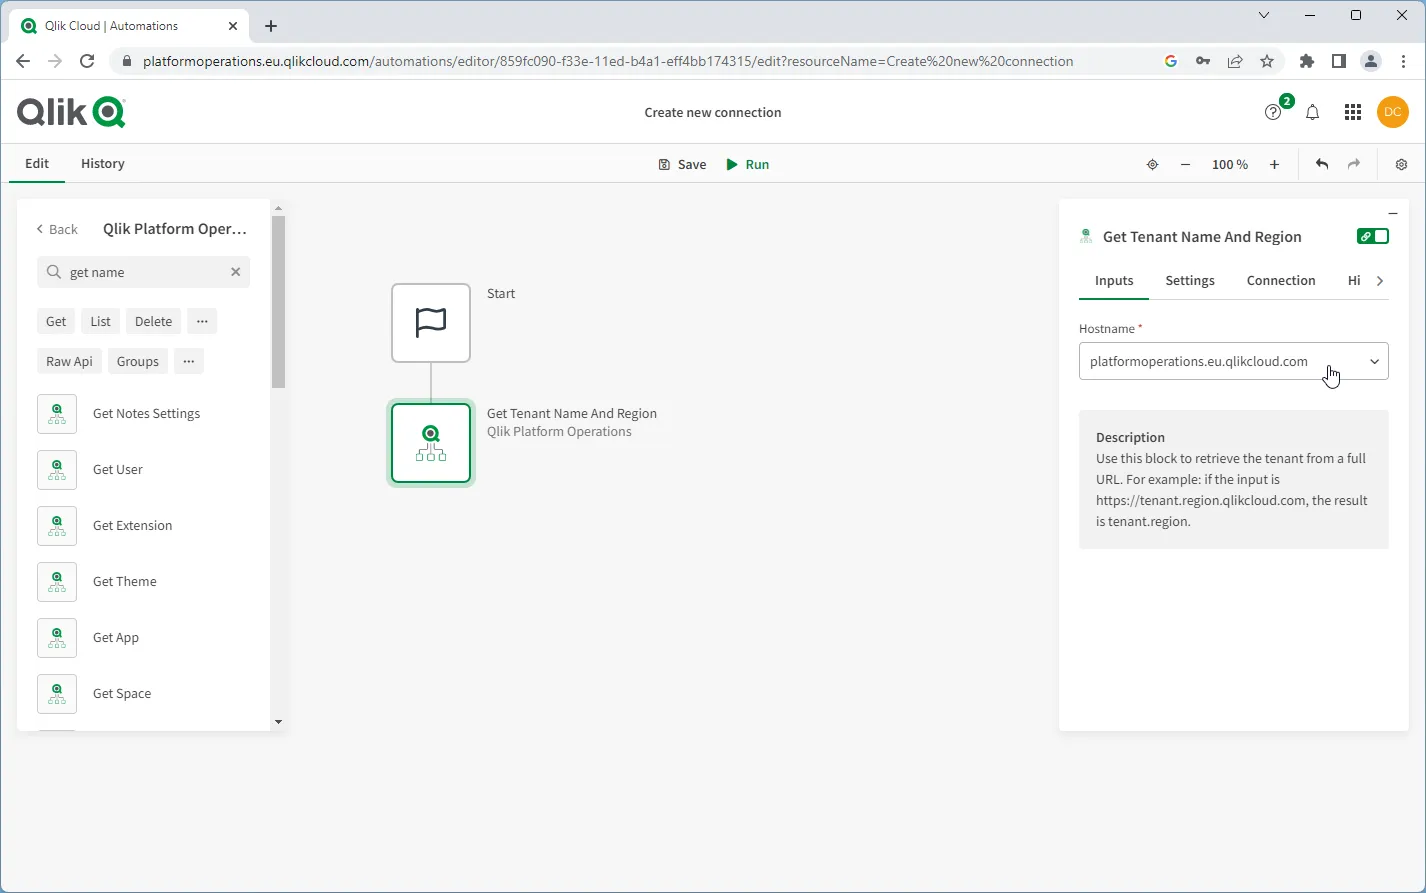Zoom out with the minus control
The height and width of the screenshot is (893, 1426).
(x=1185, y=164)
